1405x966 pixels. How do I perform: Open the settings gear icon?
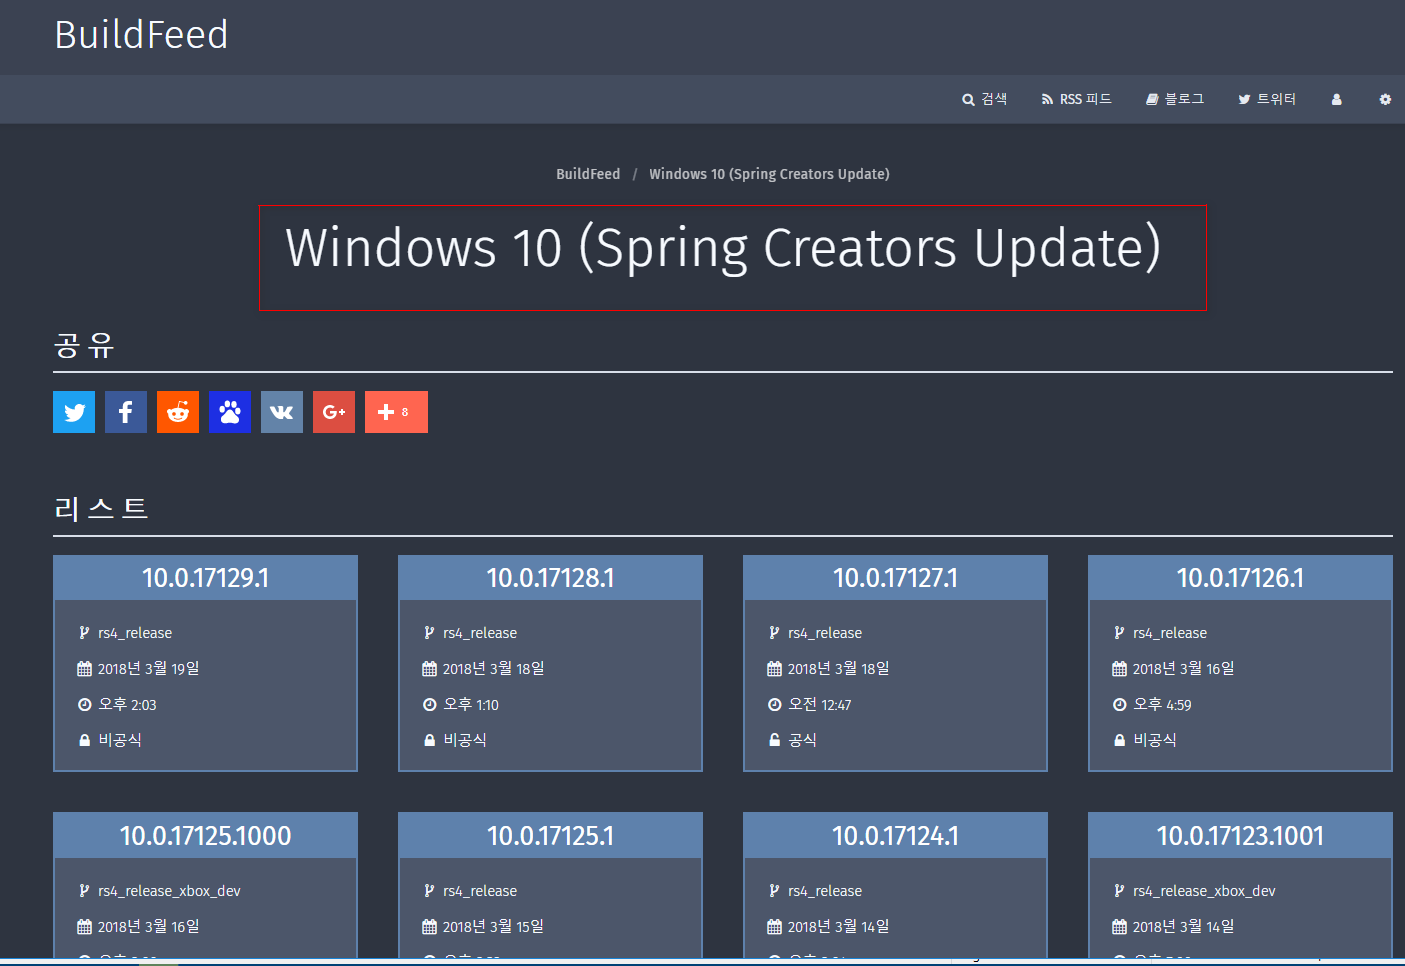point(1385,99)
